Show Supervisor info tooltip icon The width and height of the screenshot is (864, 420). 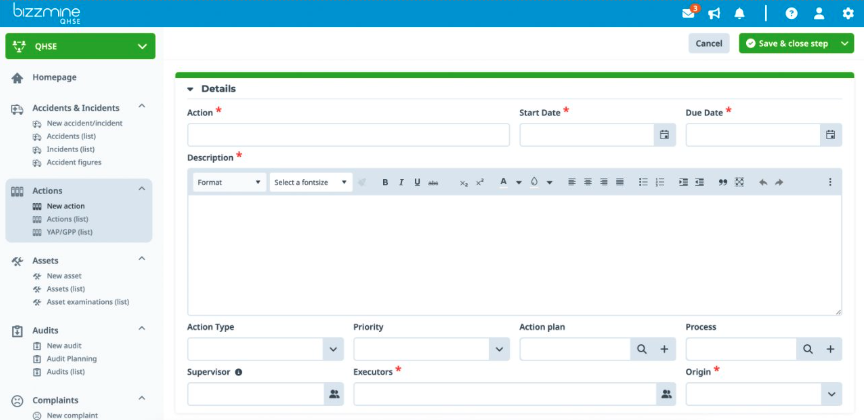click(x=239, y=372)
